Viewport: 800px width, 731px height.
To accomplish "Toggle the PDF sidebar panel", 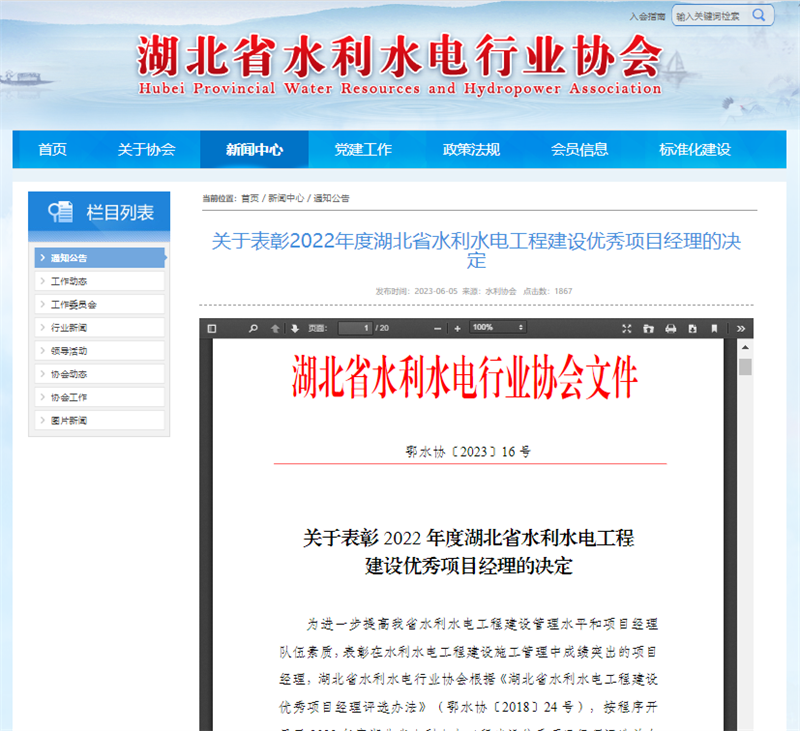I will tap(210, 327).
